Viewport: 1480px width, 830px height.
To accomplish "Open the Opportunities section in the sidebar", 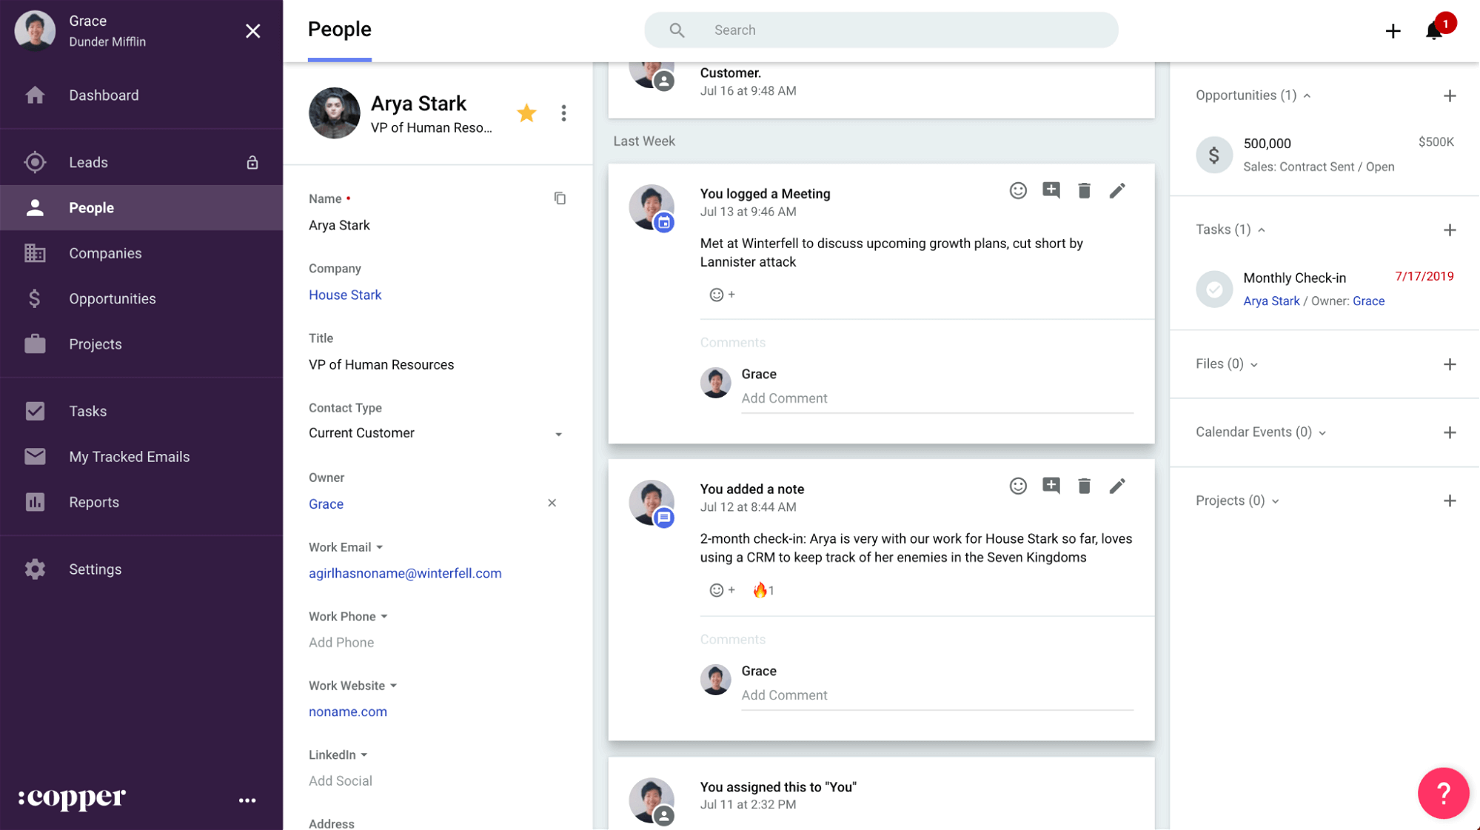I will click(112, 298).
